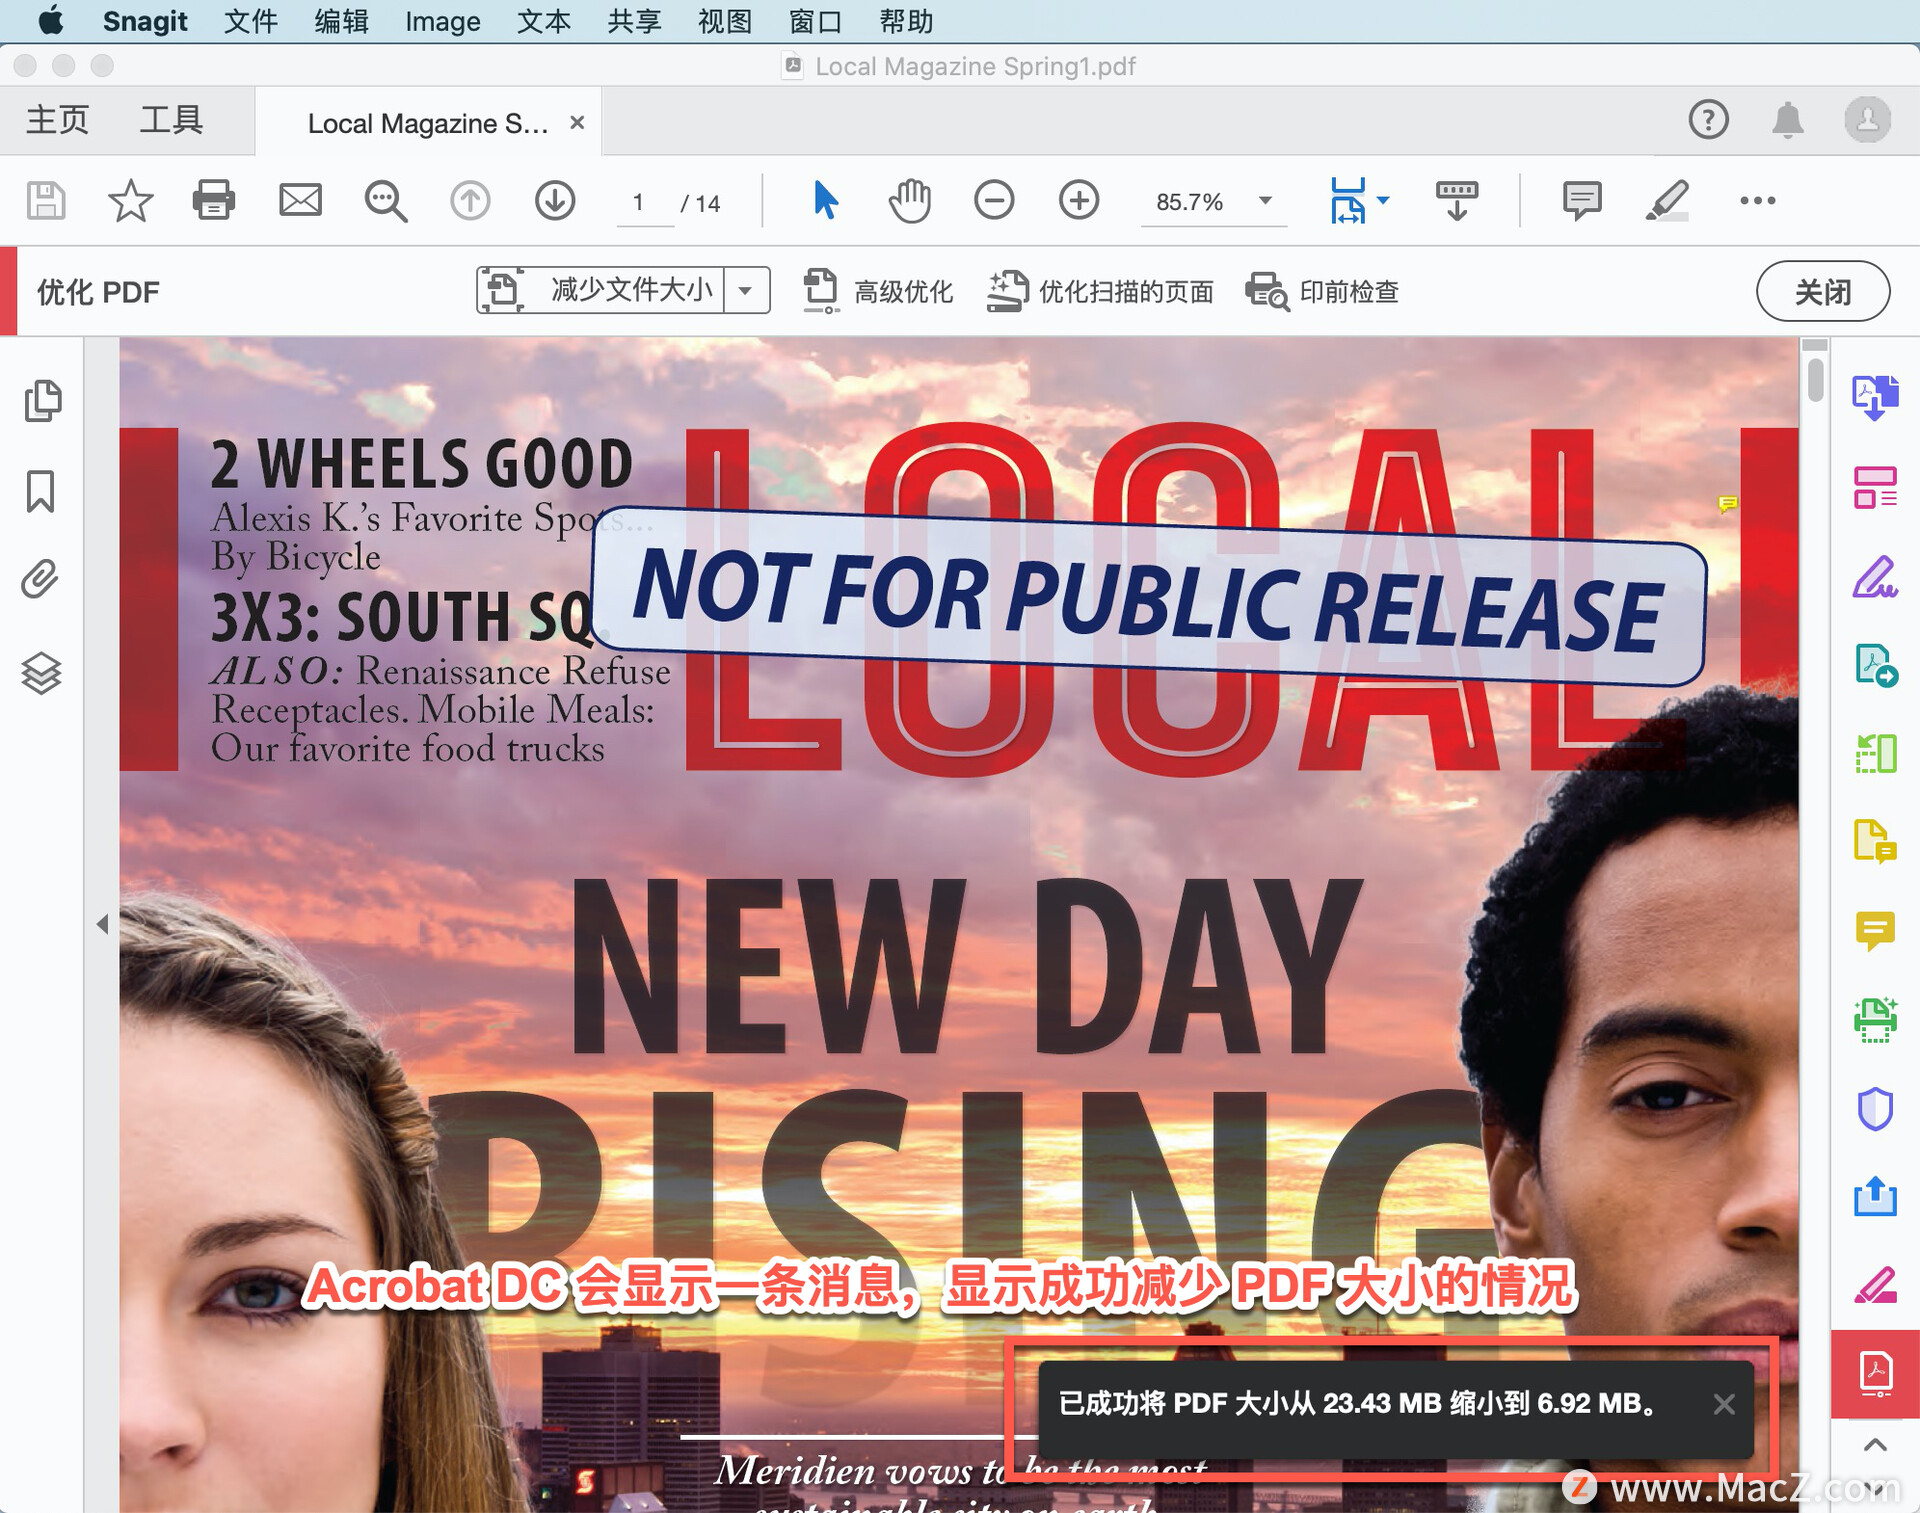This screenshot has width=1920, height=1513.
Task: Click the zoom out minus icon
Action: [993, 201]
